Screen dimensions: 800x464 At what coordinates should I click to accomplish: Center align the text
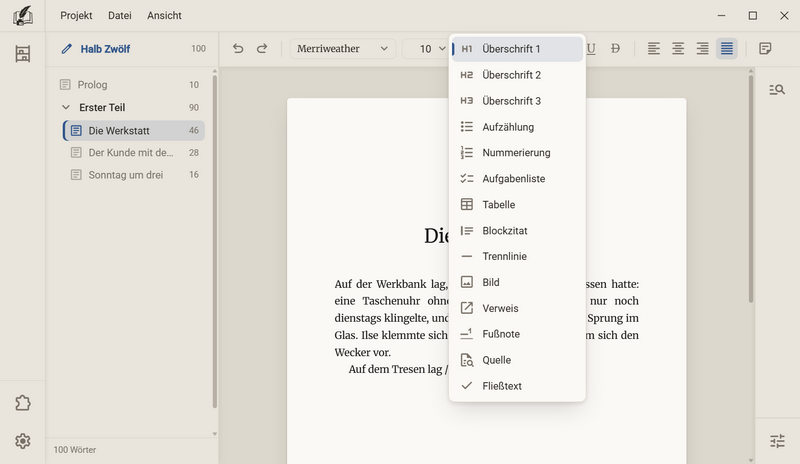(x=678, y=48)
